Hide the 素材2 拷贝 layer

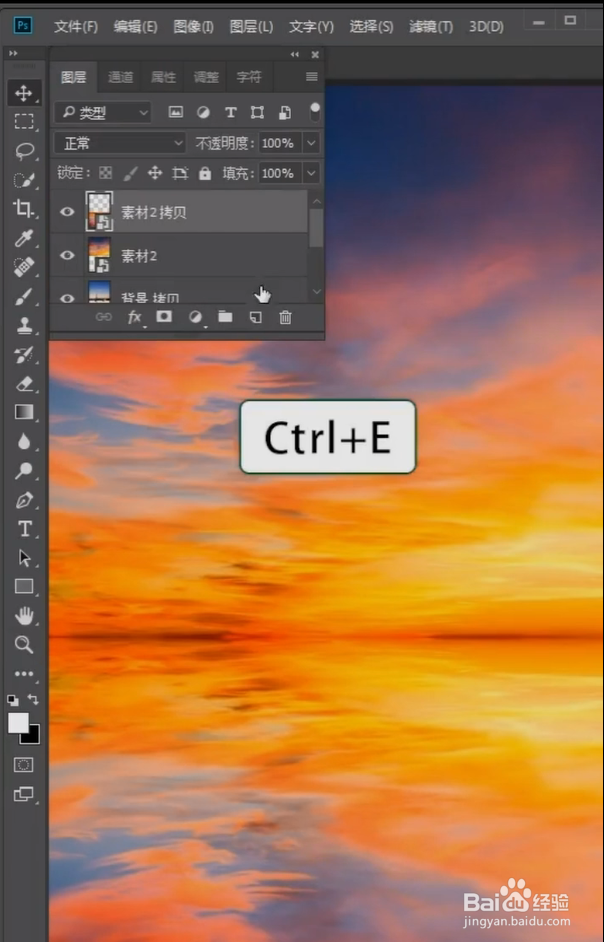coord(67,211)
